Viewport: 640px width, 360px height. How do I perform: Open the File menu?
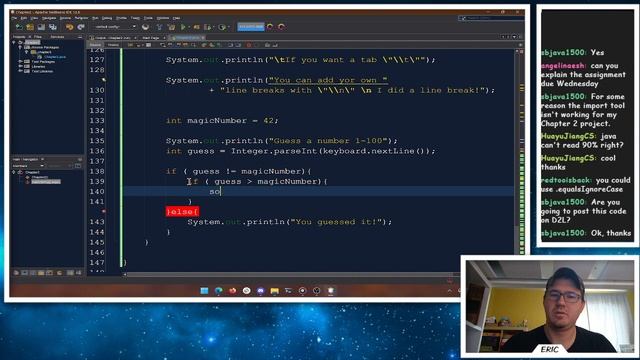[14, 18]
